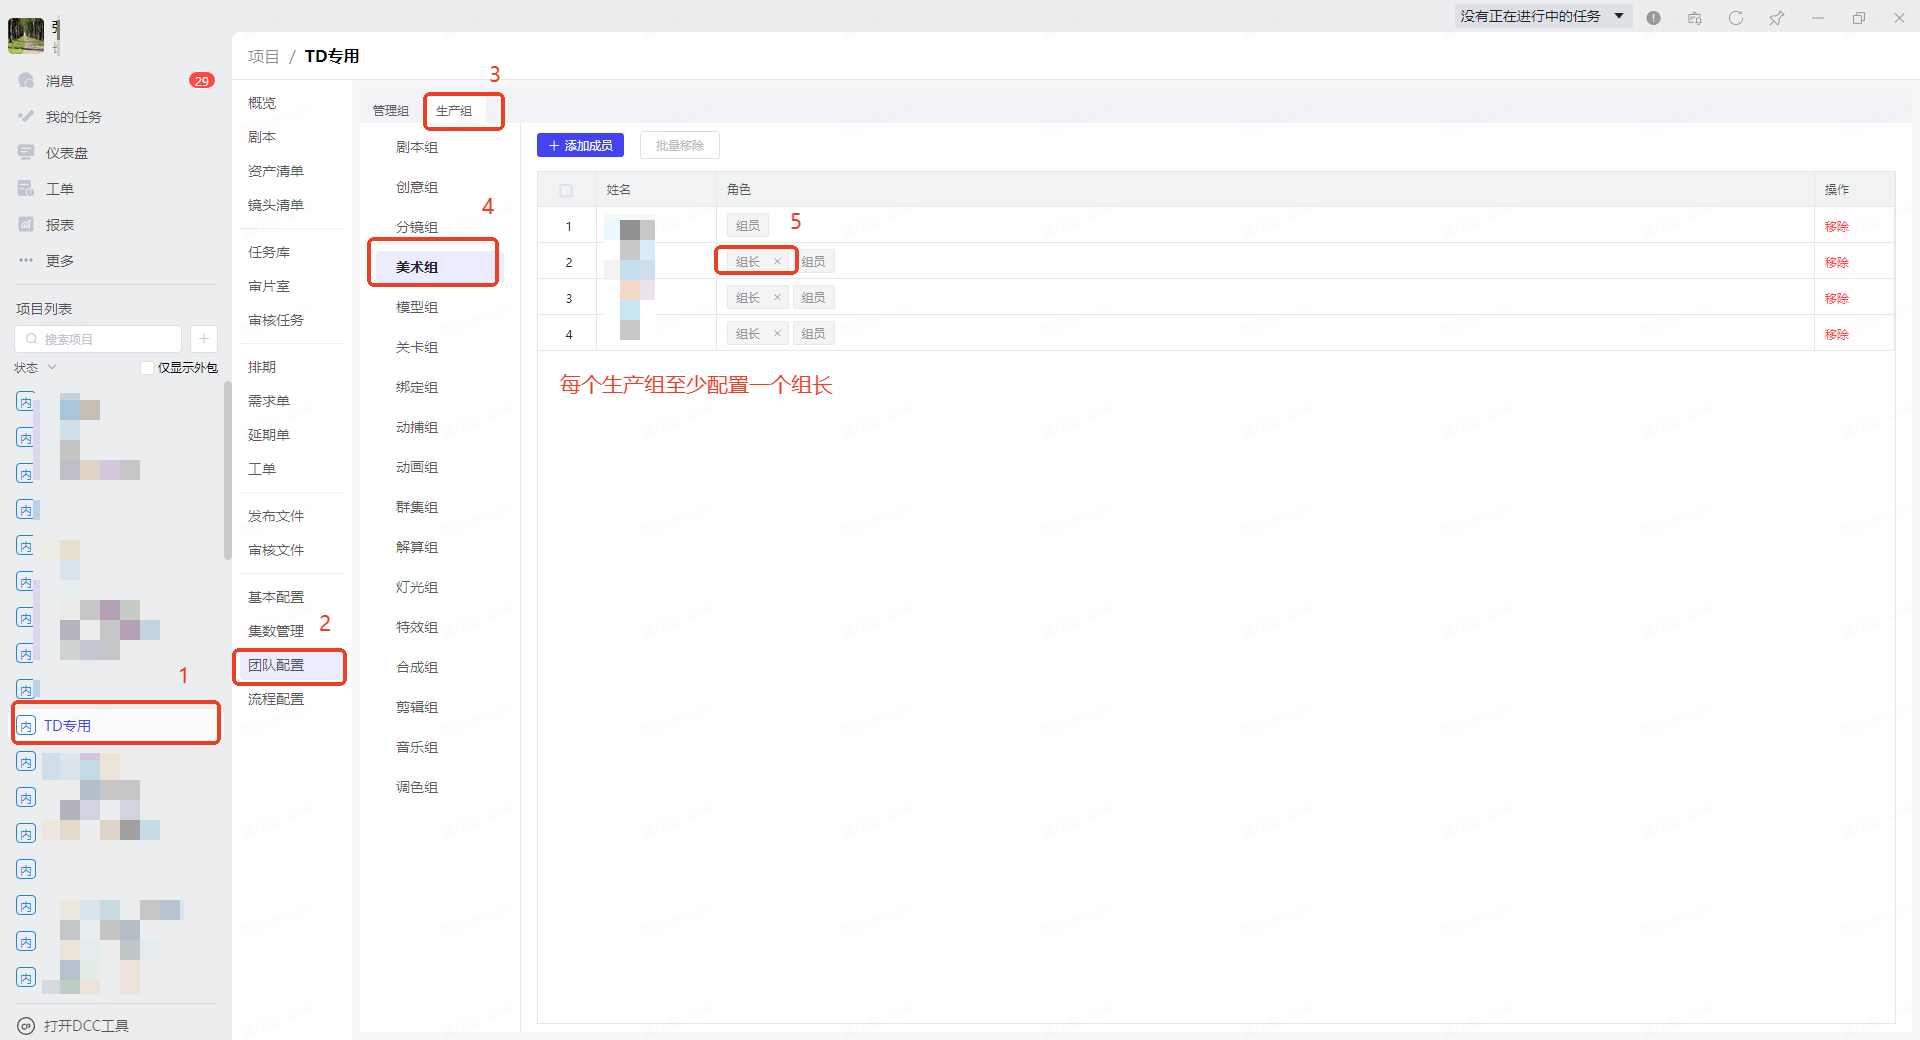Click the 打开DCC工具 label text
This screenshot has height=1040, width=1920.
click(x=87, y=1026)
